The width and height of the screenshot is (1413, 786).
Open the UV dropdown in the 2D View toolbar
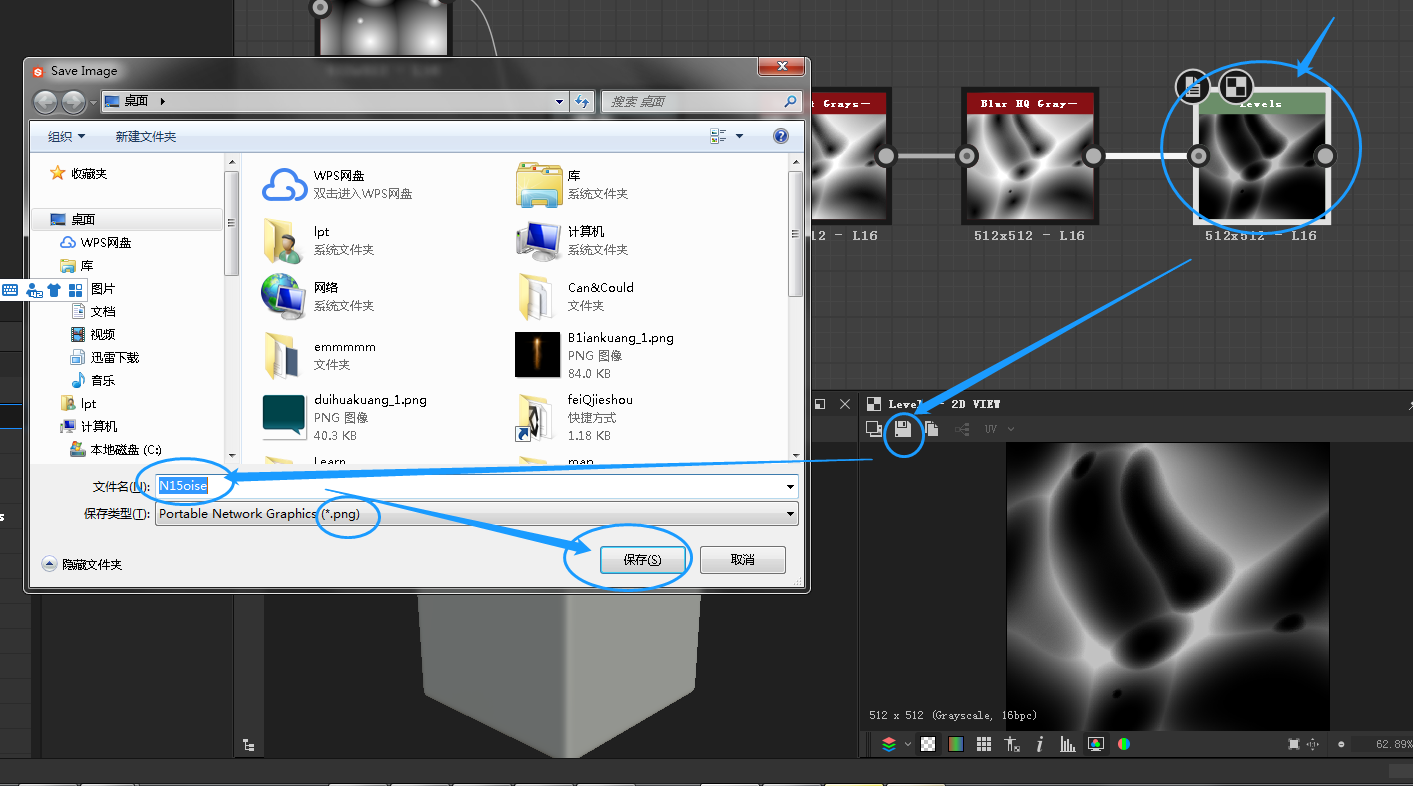[999, 429]
